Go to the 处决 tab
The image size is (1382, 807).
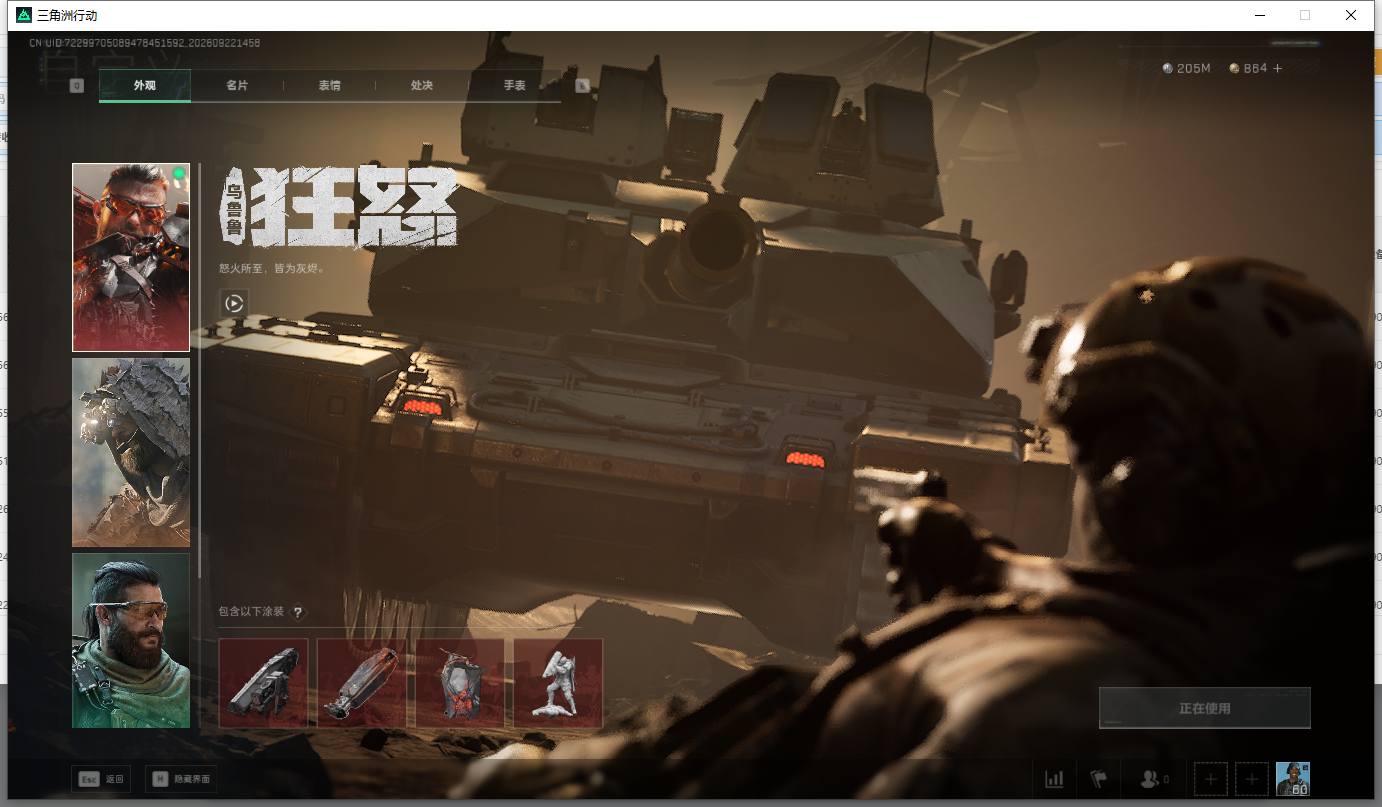(x=422, y=85)
